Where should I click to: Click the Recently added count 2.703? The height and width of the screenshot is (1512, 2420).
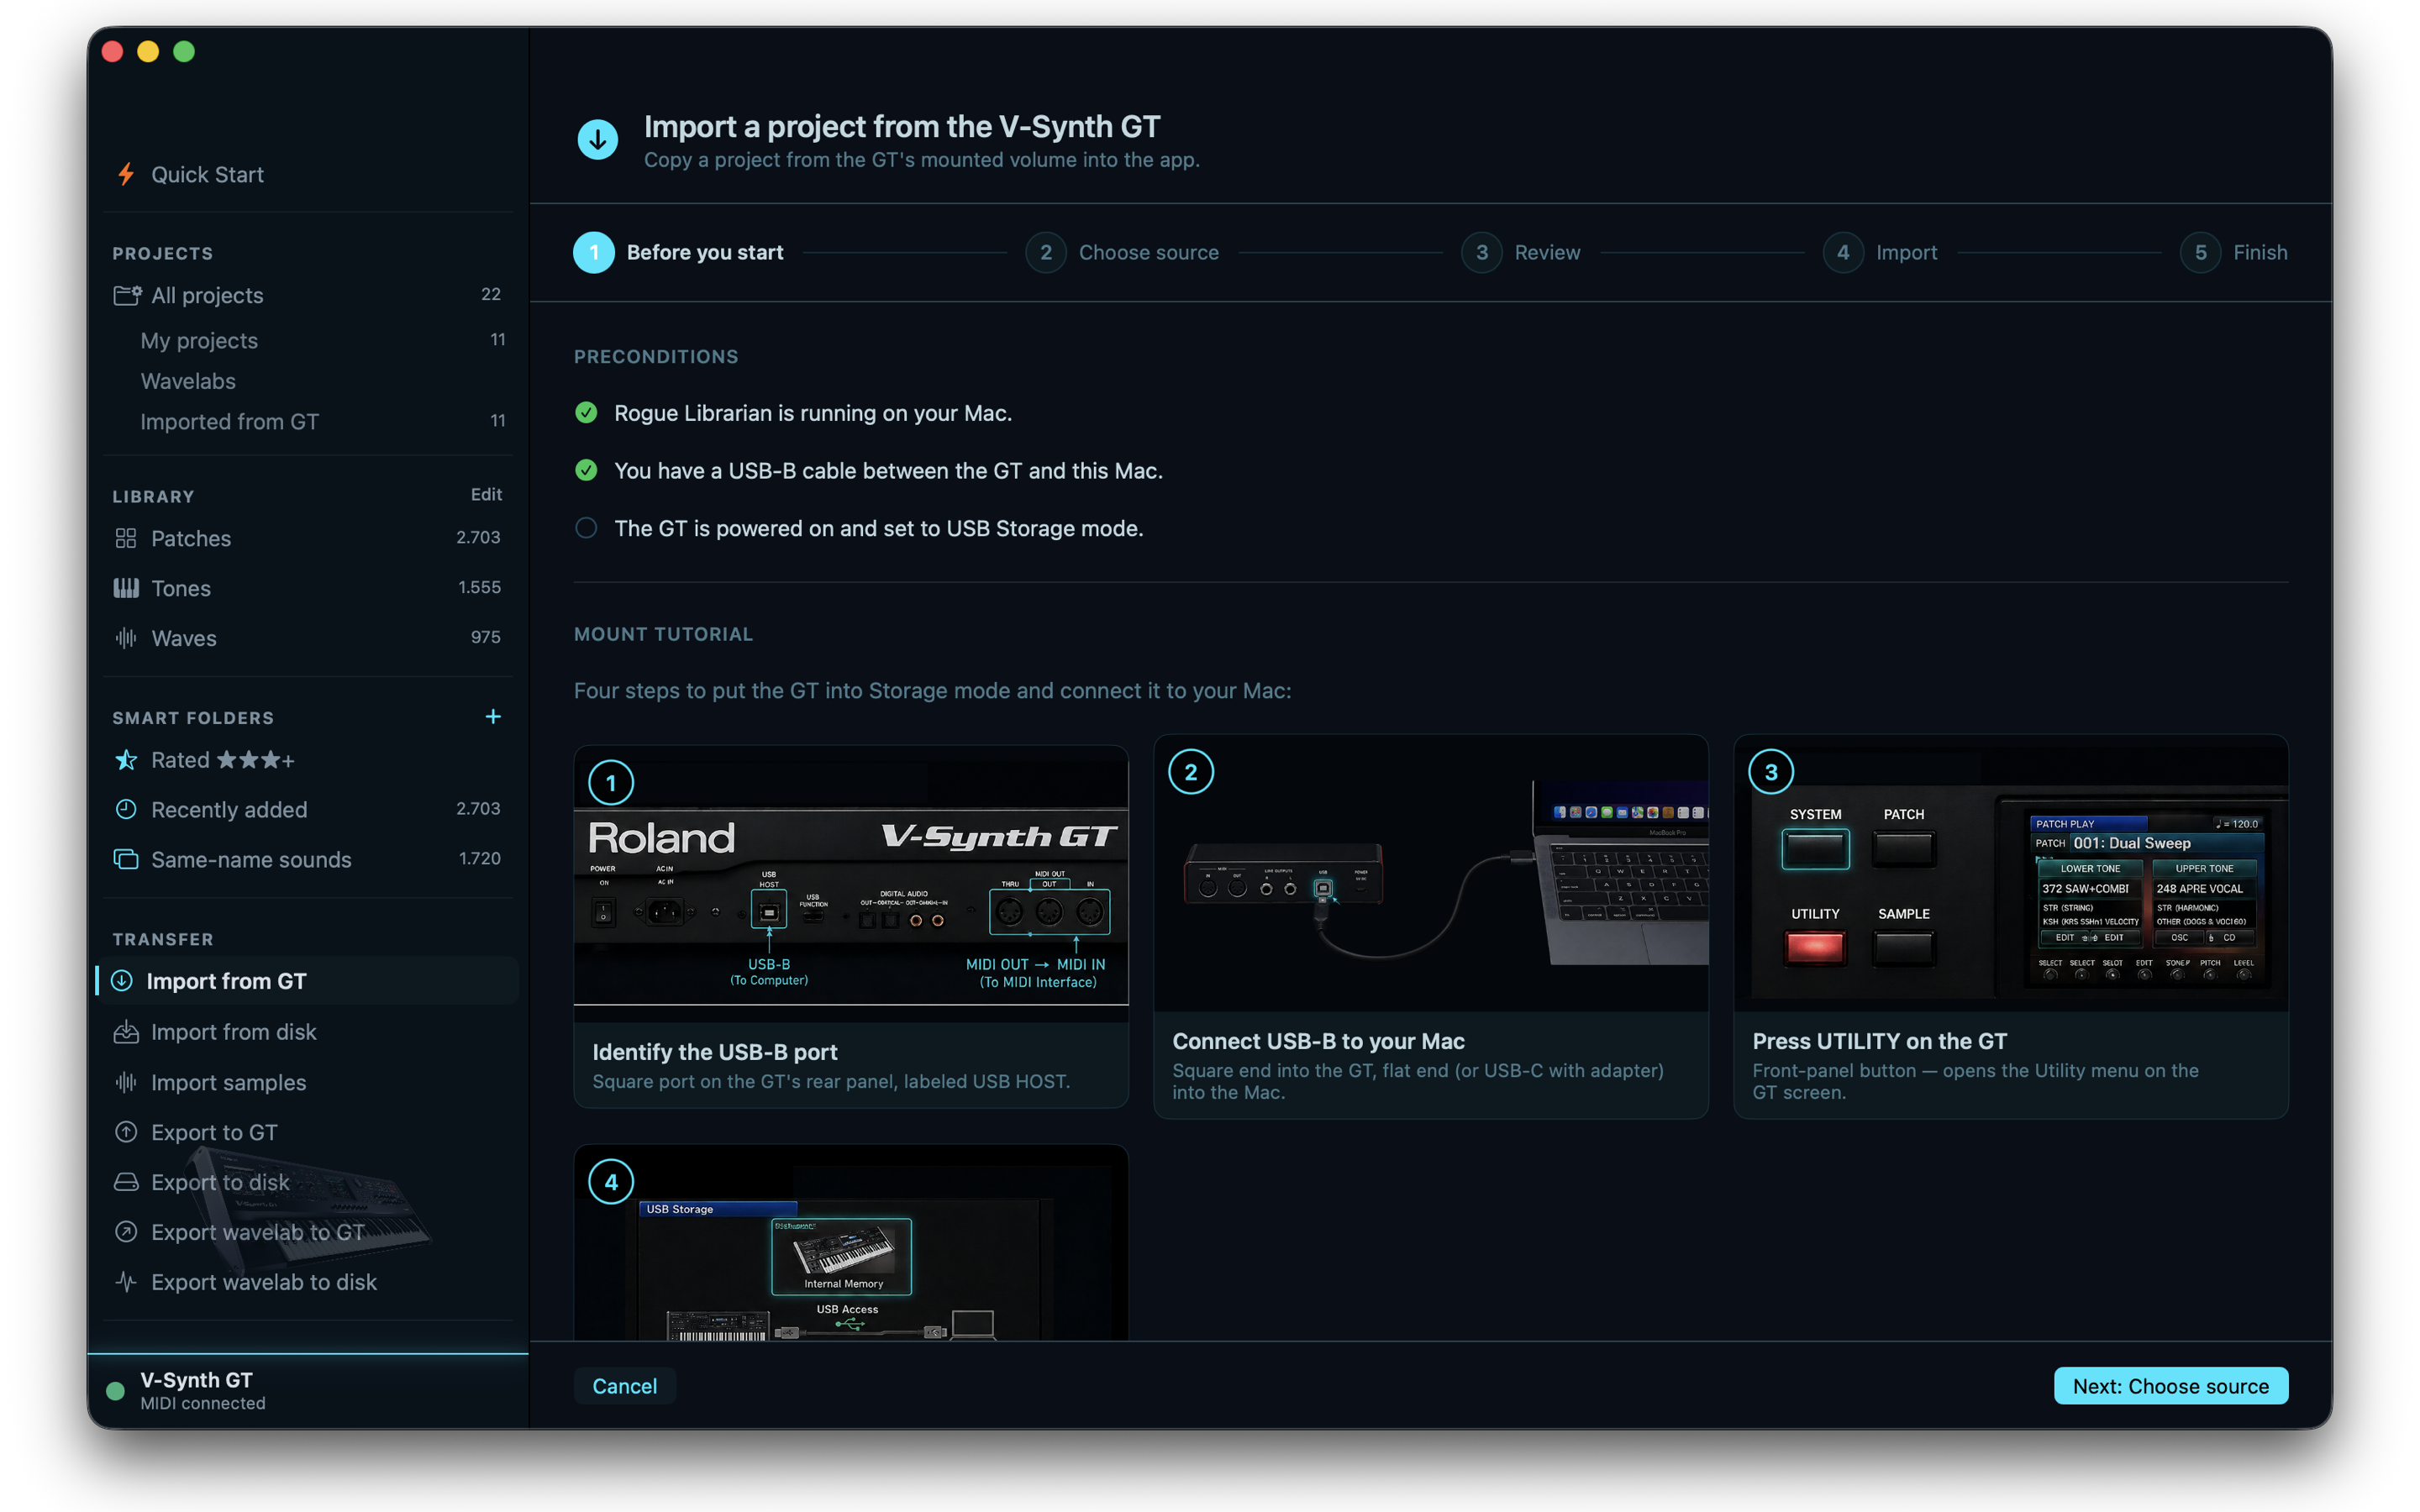coord(478,808)
